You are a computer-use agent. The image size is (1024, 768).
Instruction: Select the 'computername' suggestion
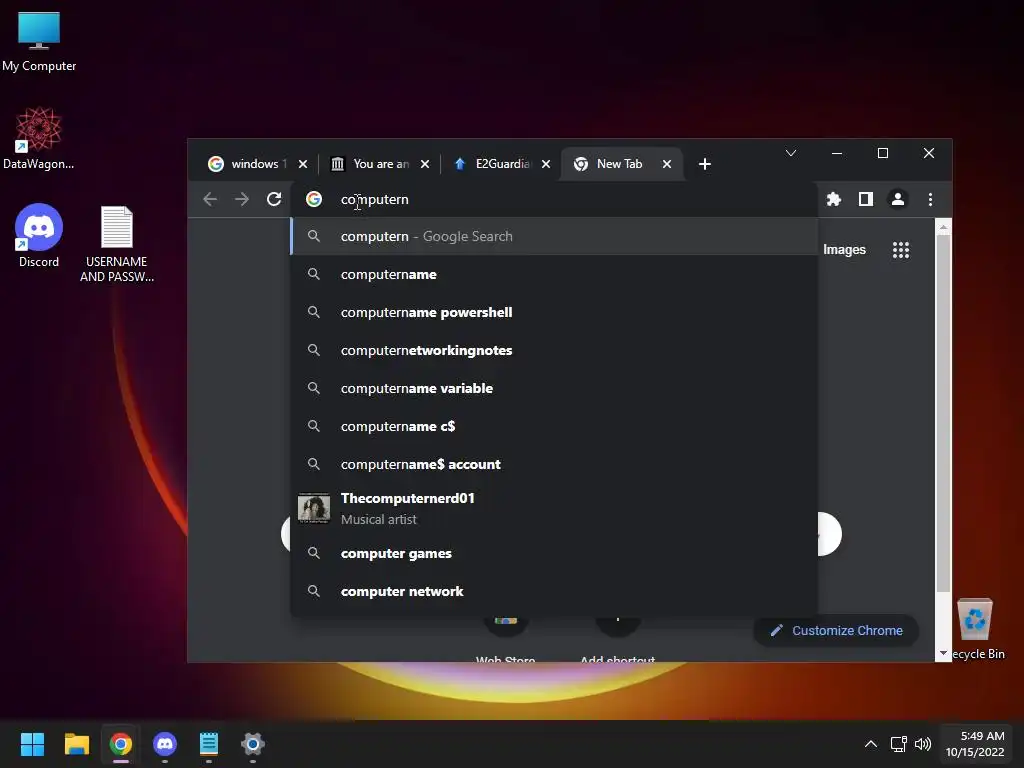[x=554, y=274]
